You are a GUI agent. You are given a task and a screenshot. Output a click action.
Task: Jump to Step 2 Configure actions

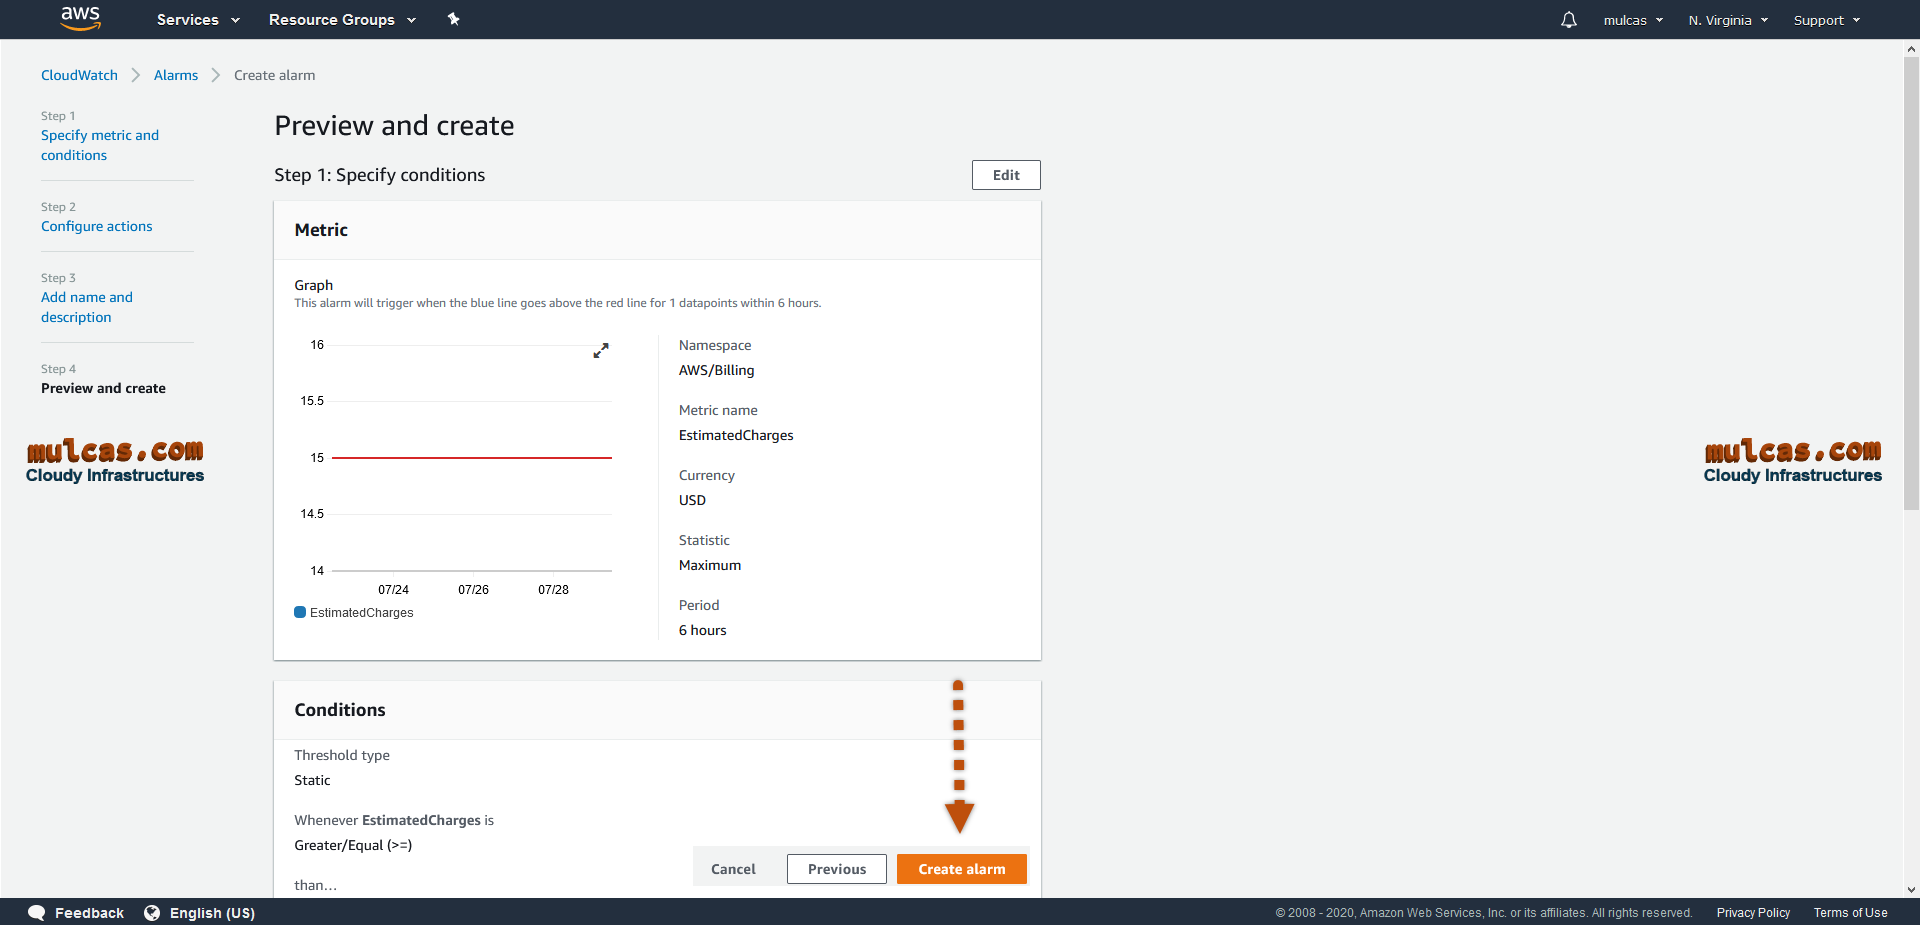pyautogui.click(x=96, y=226)
